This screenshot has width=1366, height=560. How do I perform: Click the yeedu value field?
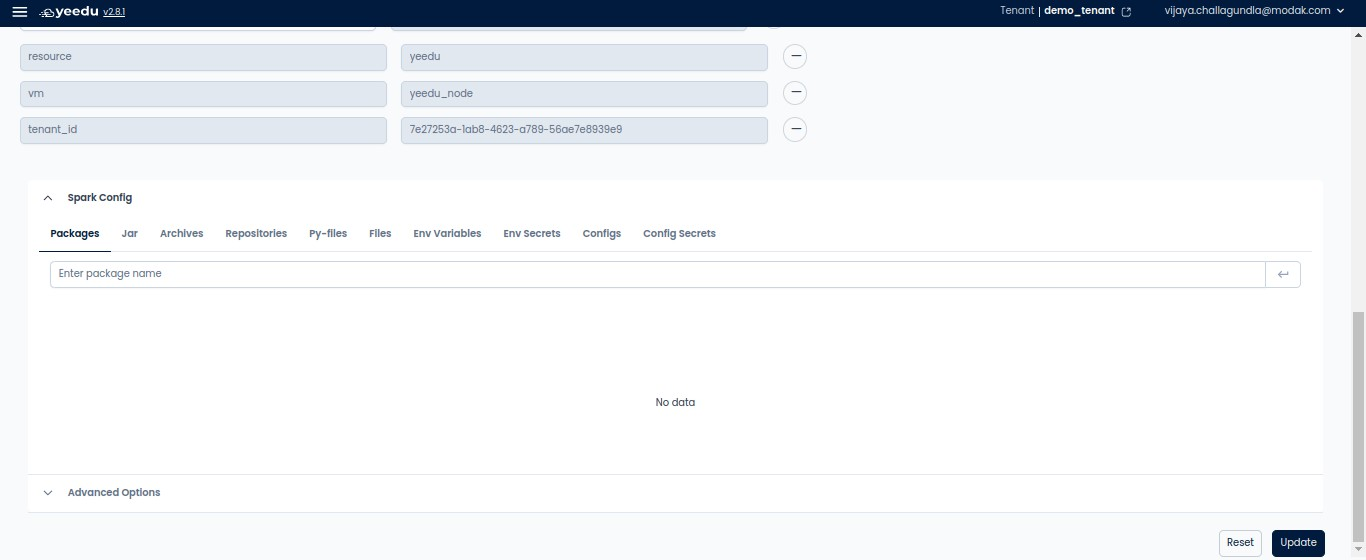click(x=584, y=57)
